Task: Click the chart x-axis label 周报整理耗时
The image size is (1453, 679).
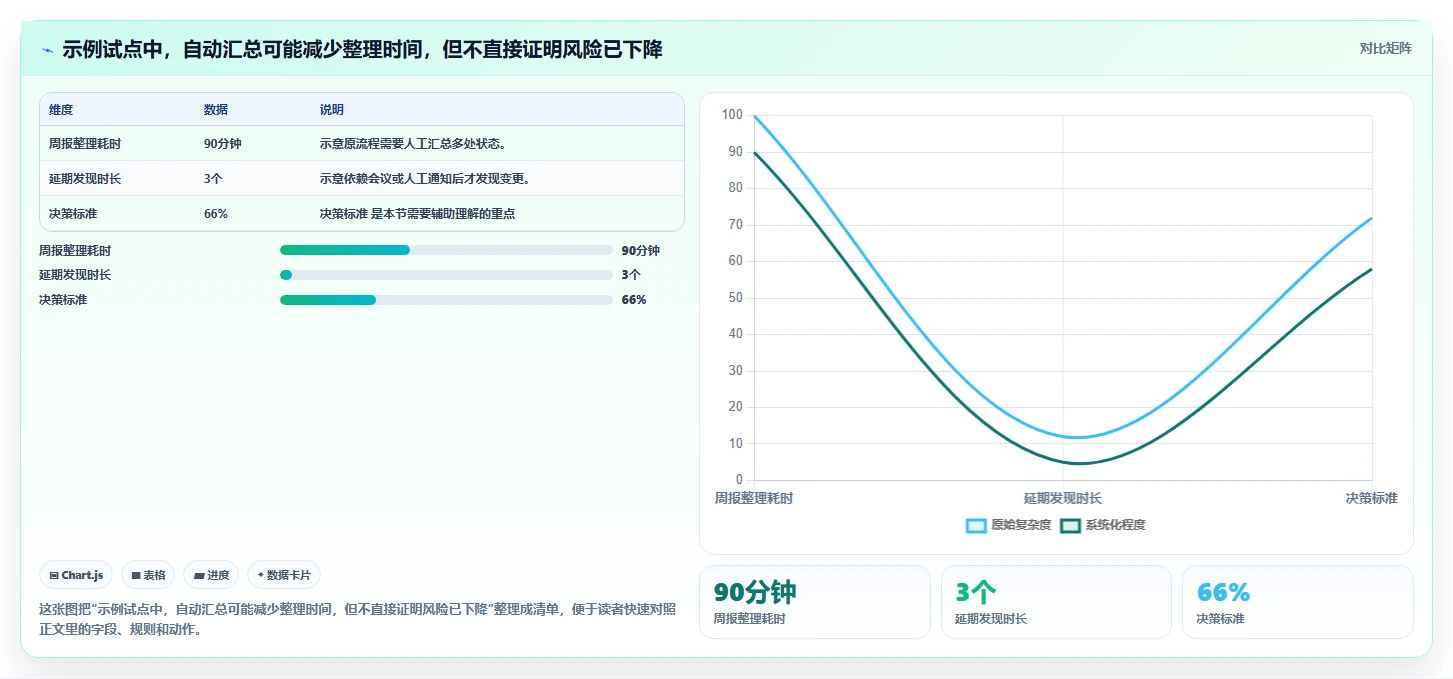Action: 754,498
